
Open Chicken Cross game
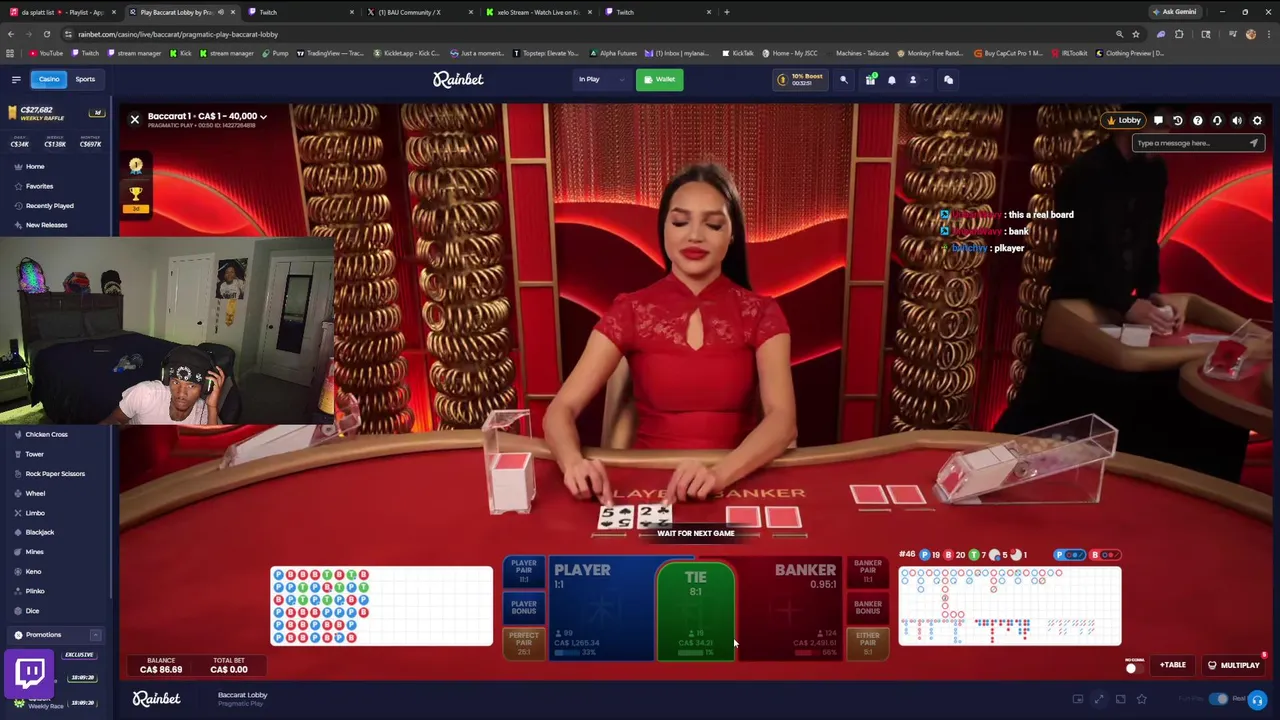pyautogui.click(x=46, y=435)
